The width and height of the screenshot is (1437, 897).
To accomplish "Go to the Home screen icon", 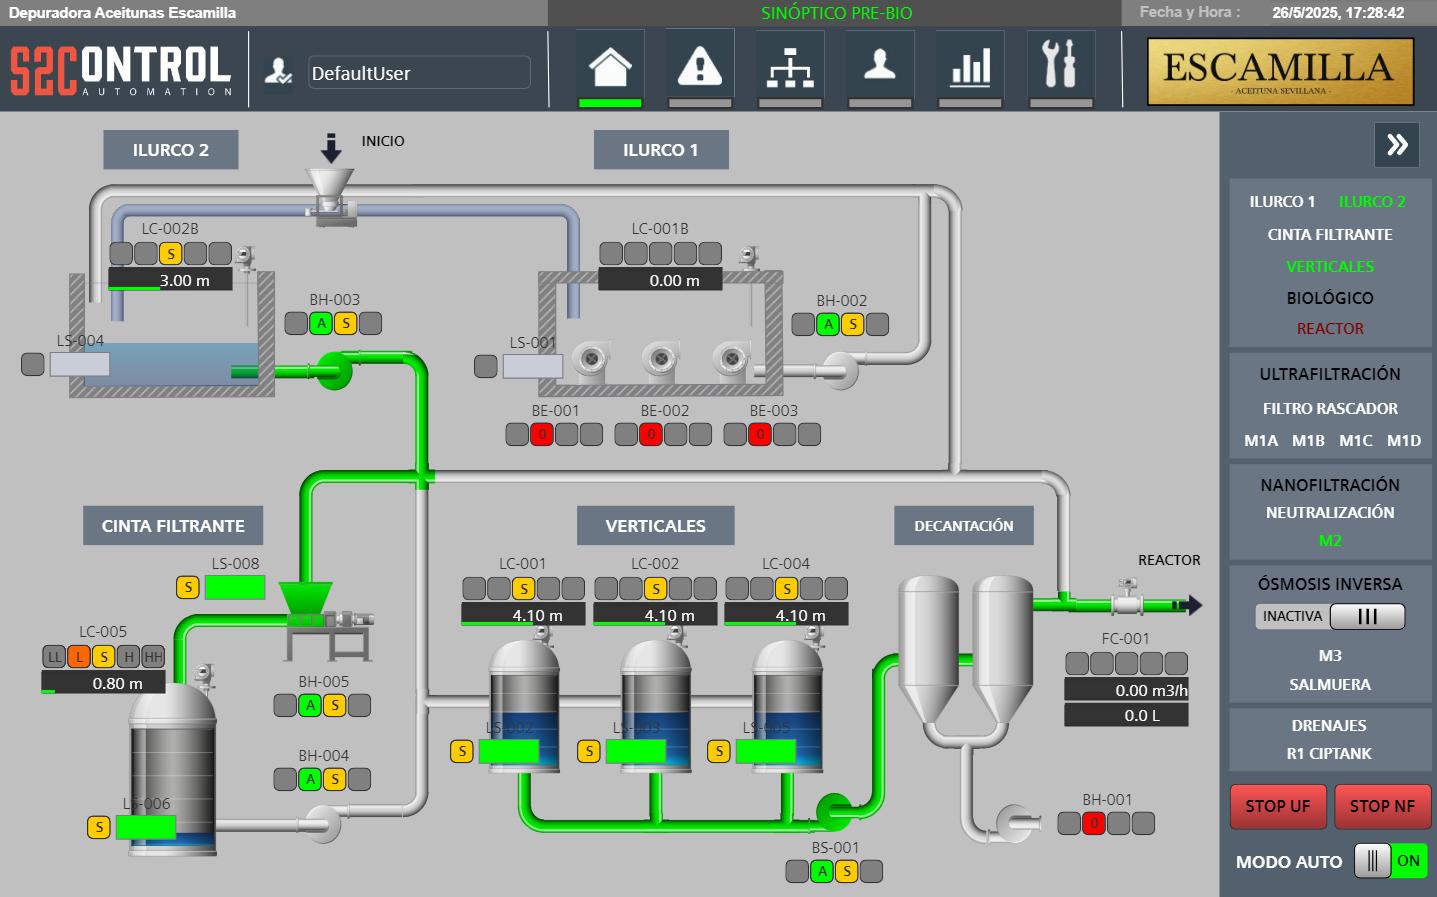I will click(x=610, y=68).
